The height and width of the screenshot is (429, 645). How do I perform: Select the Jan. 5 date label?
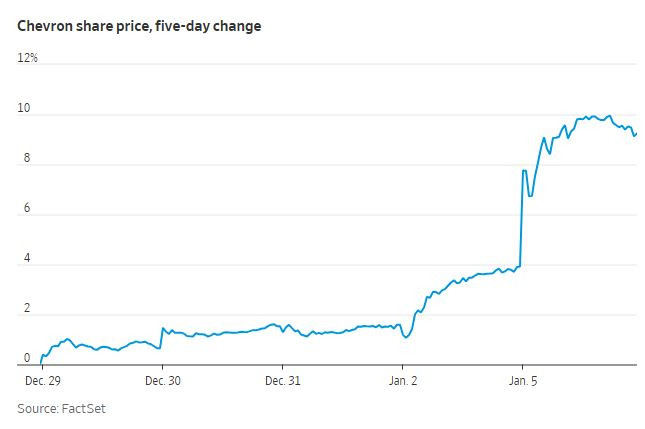pos(522,381)
